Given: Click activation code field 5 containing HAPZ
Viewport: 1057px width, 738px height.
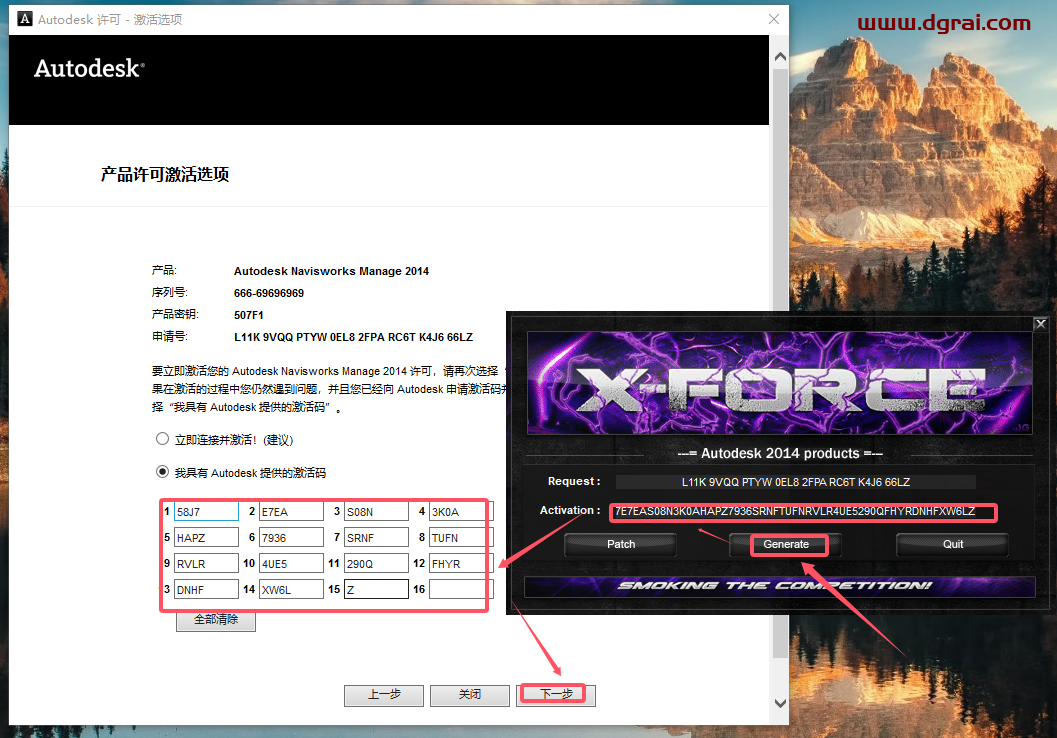Looking at the screenshot, I should point(206,537).
